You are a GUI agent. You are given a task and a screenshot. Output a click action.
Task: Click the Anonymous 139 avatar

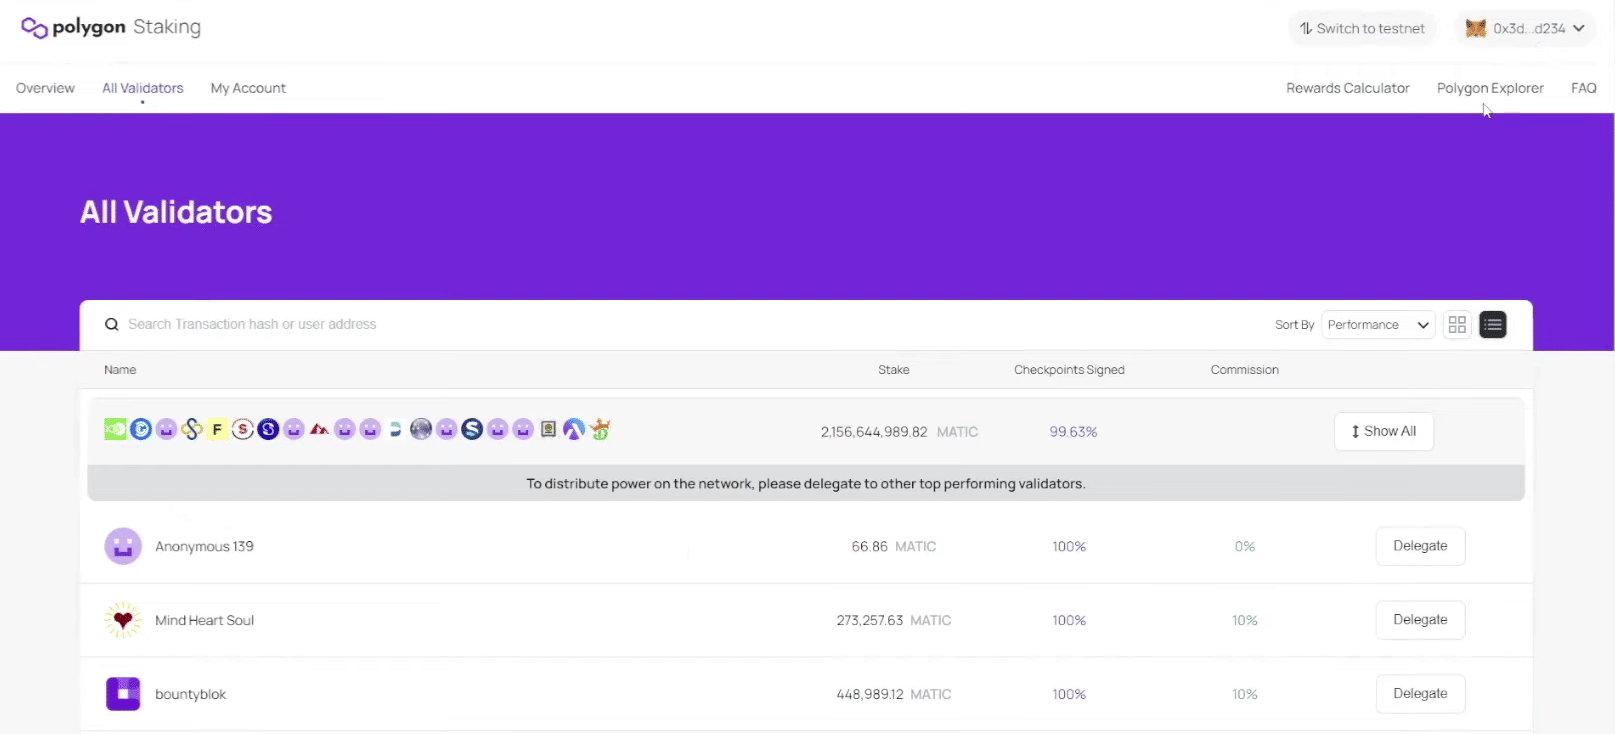point(123,546)
